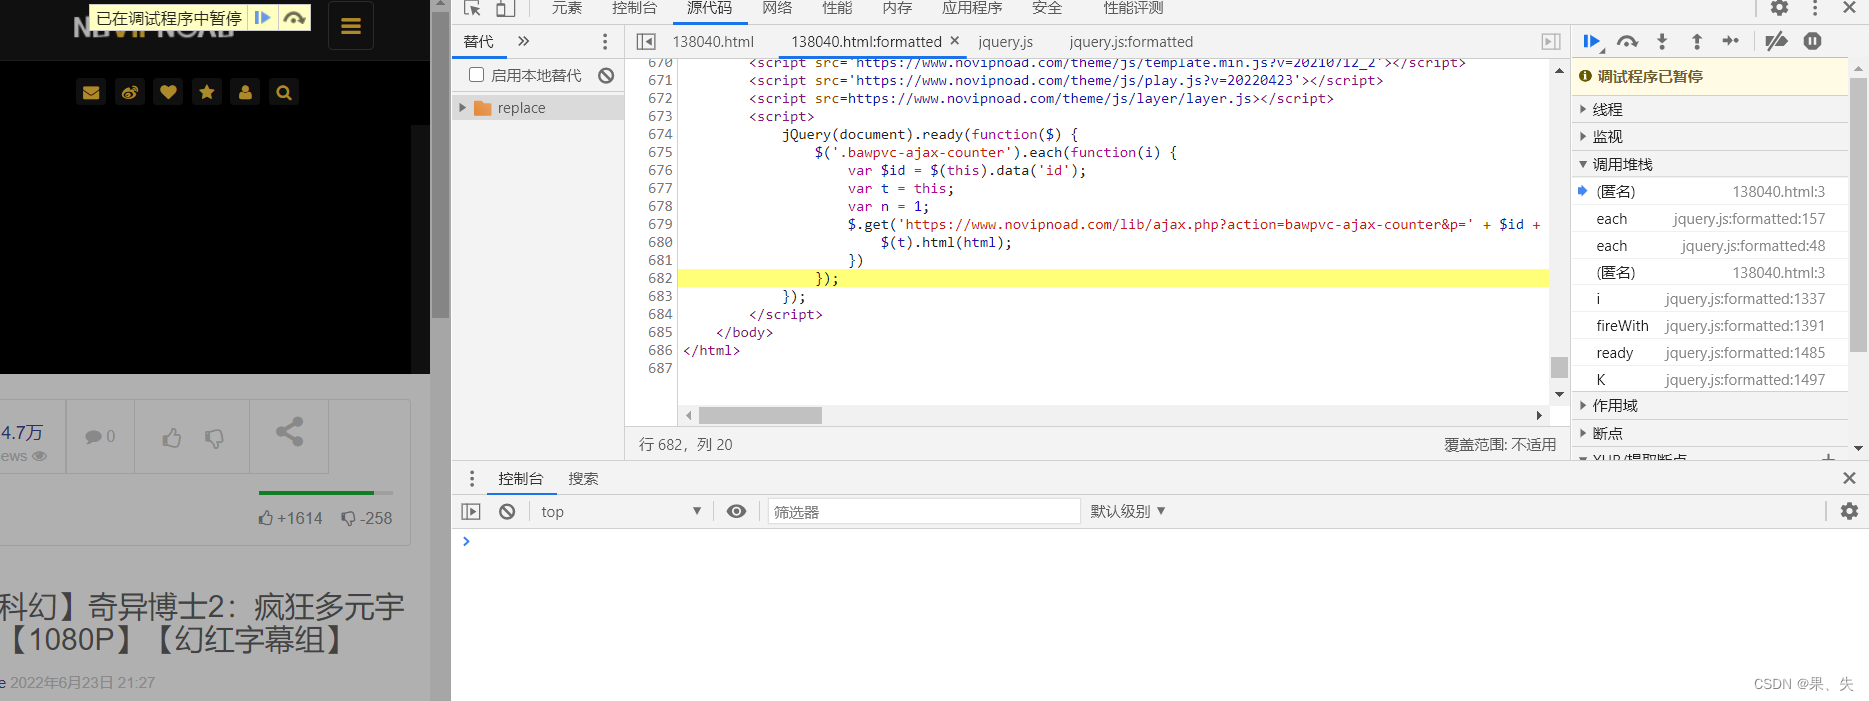The width and height of the screenshot is (1869, 701).
Task: Open the jquery.js:formatted file tab
Action: tap(1131, 41)
